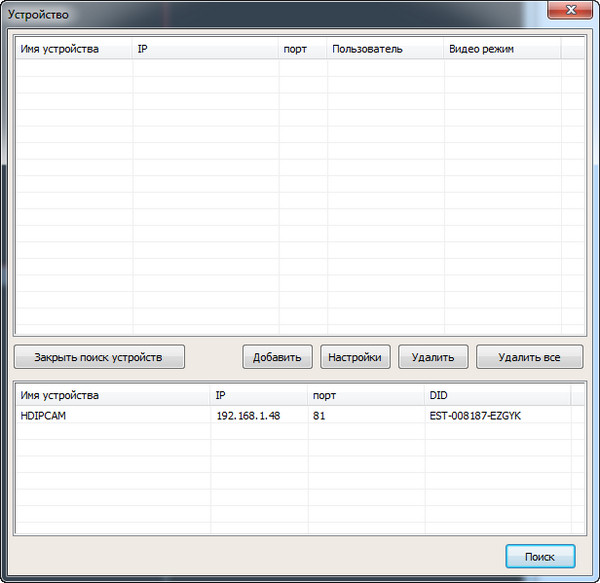This screenshot has height=583, width=600.
Task: Click IP column header in lower list
Action: point(258,395)
